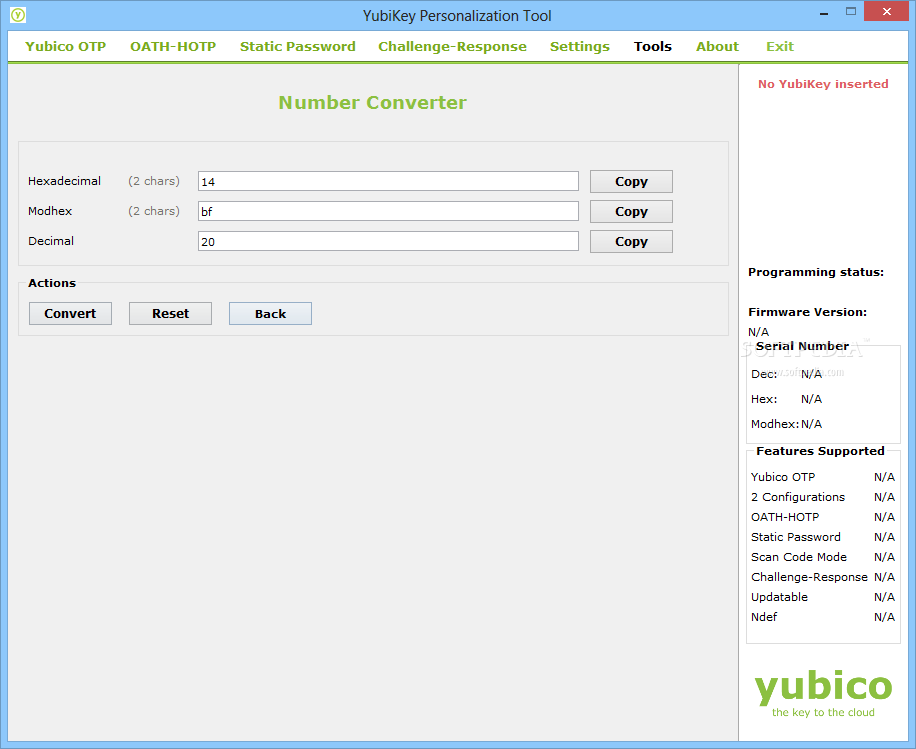Click the 'Hexadecimal' field label
The height and width of the screenshot is (749, 916).
tap(64, 181)
